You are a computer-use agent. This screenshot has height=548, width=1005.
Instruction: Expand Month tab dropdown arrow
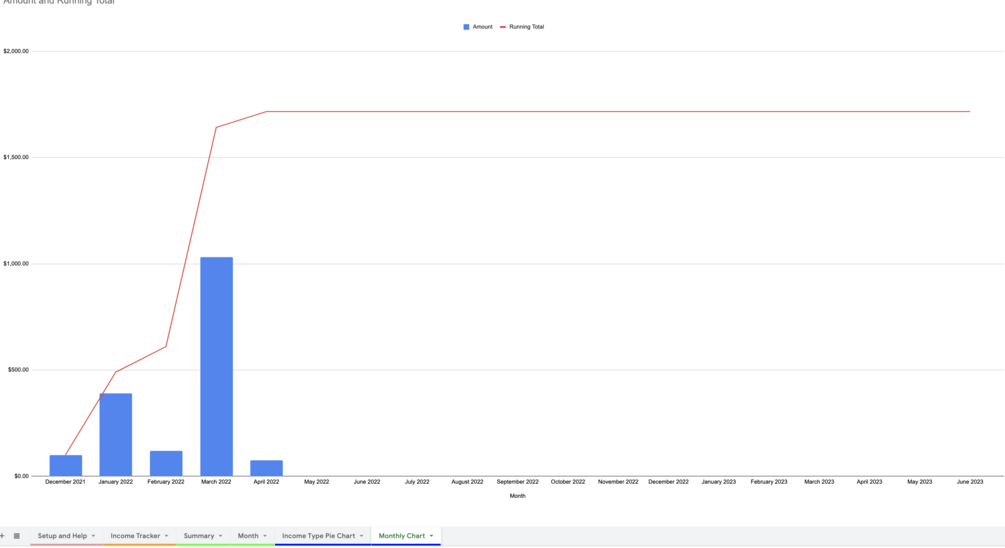tap(265, 536)
